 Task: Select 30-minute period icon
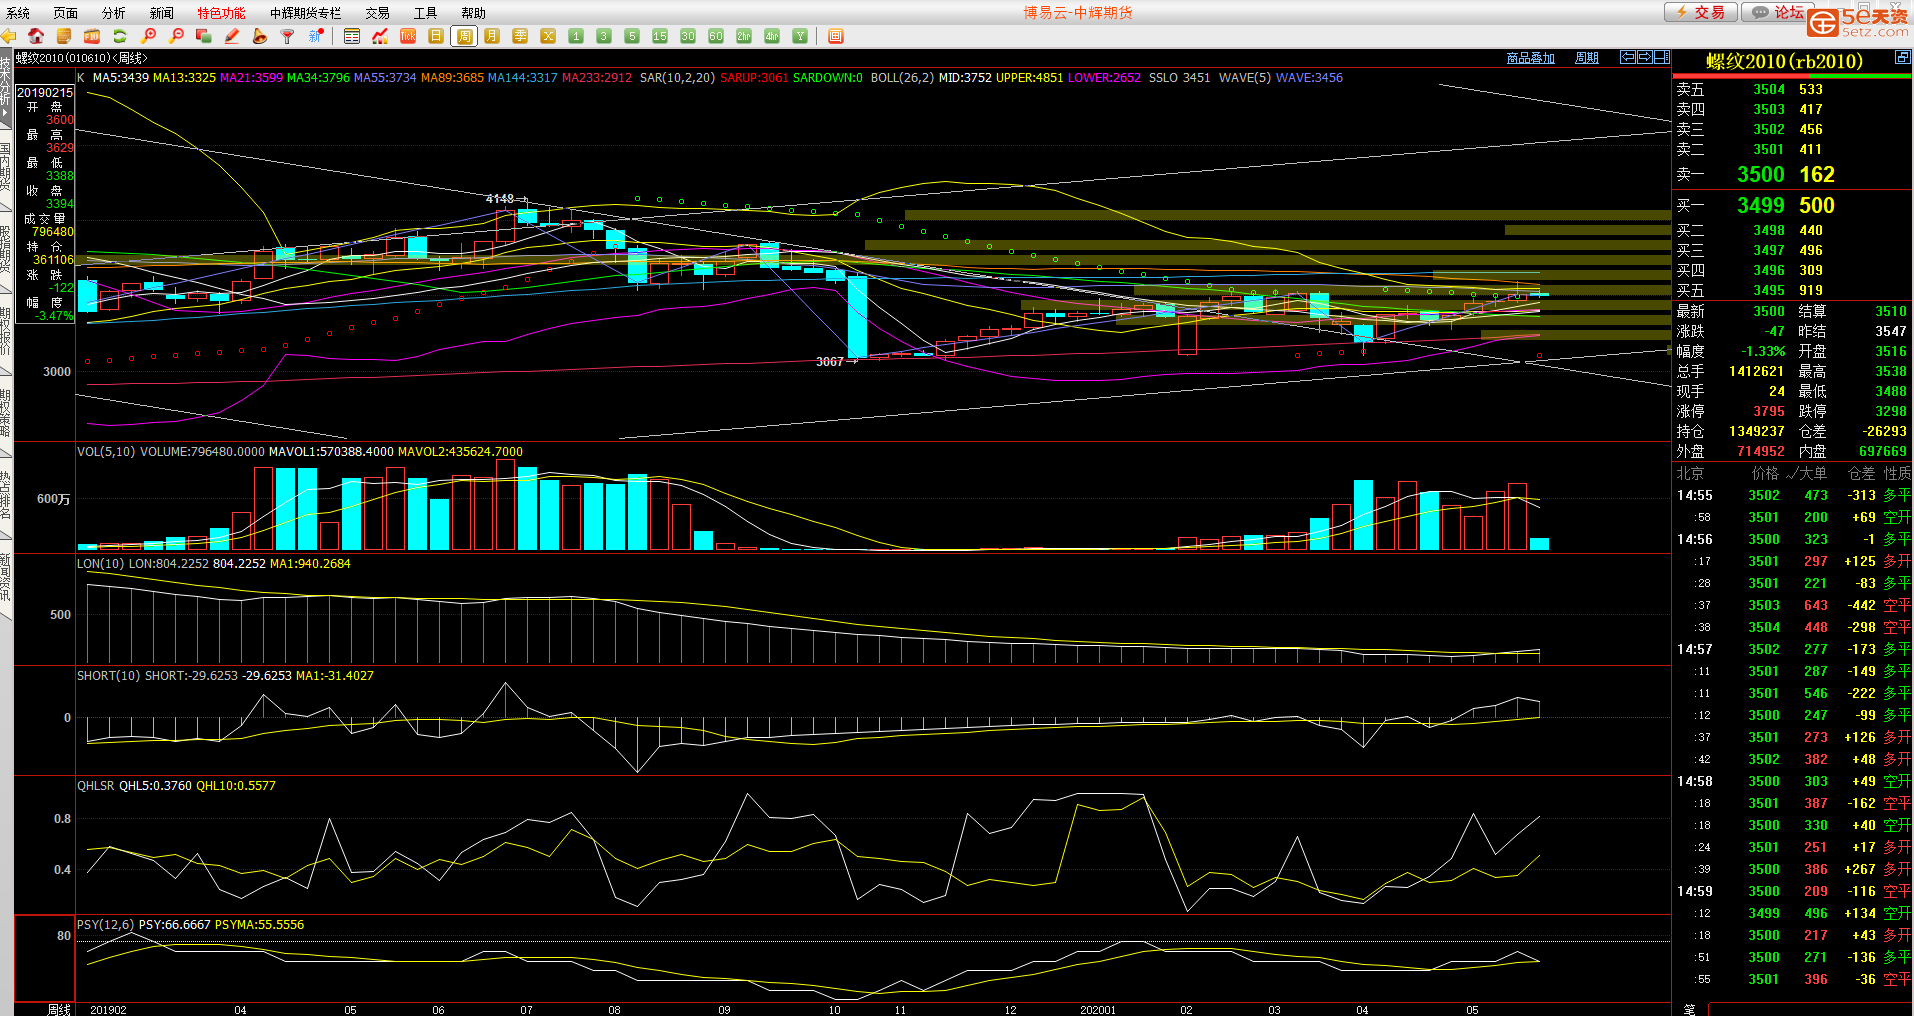coord(688,36)
